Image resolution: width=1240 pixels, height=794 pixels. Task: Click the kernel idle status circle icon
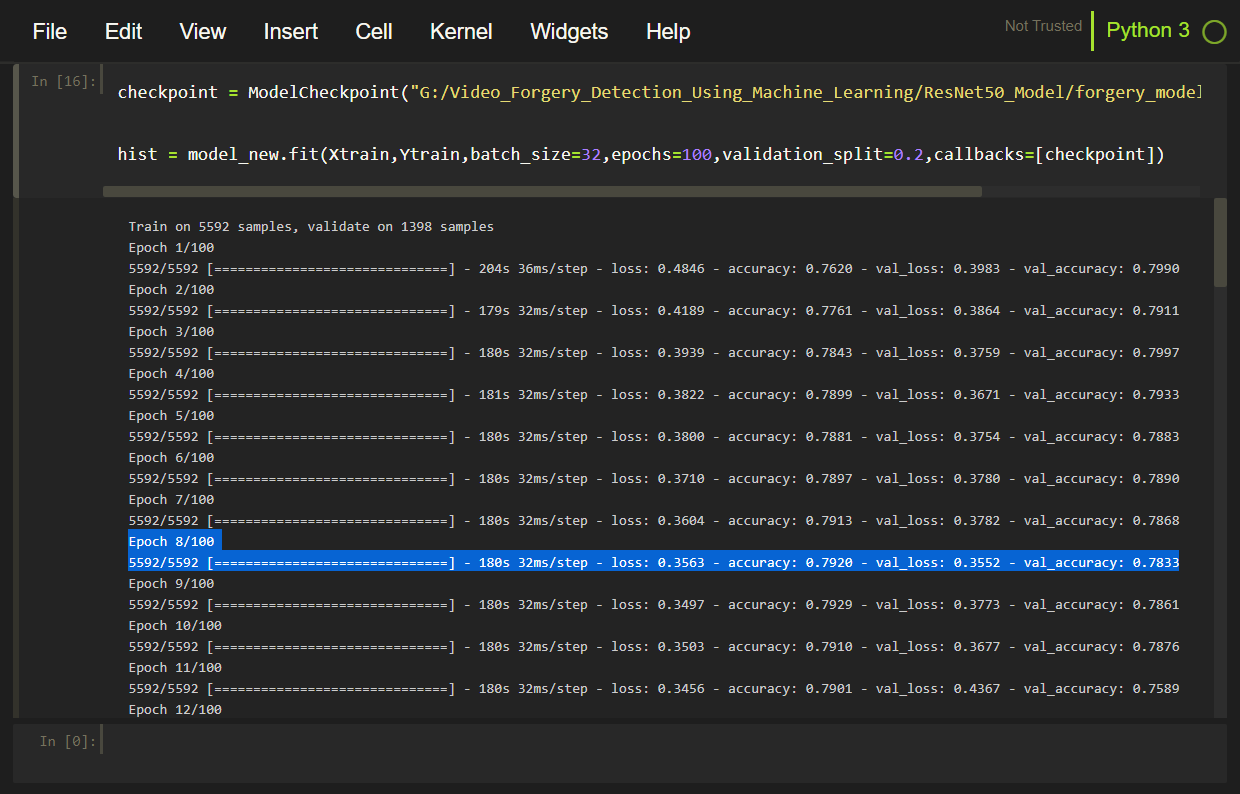1214,32
